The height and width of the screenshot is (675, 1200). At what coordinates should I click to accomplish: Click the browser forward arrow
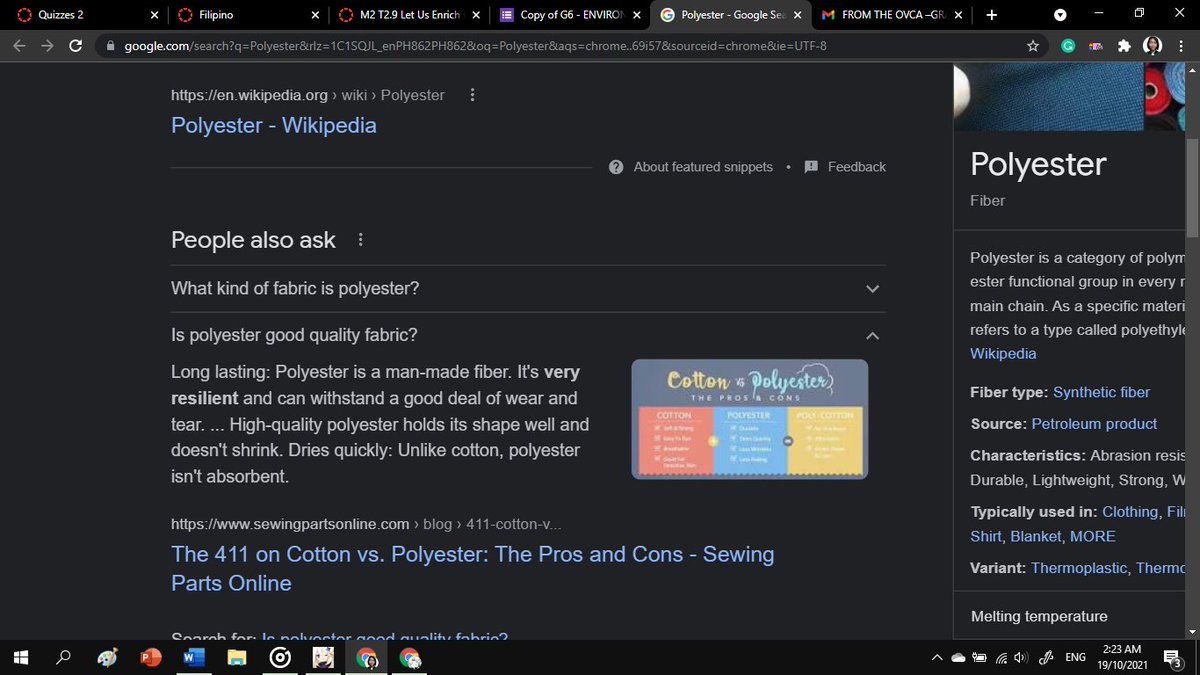coord(47,46)
